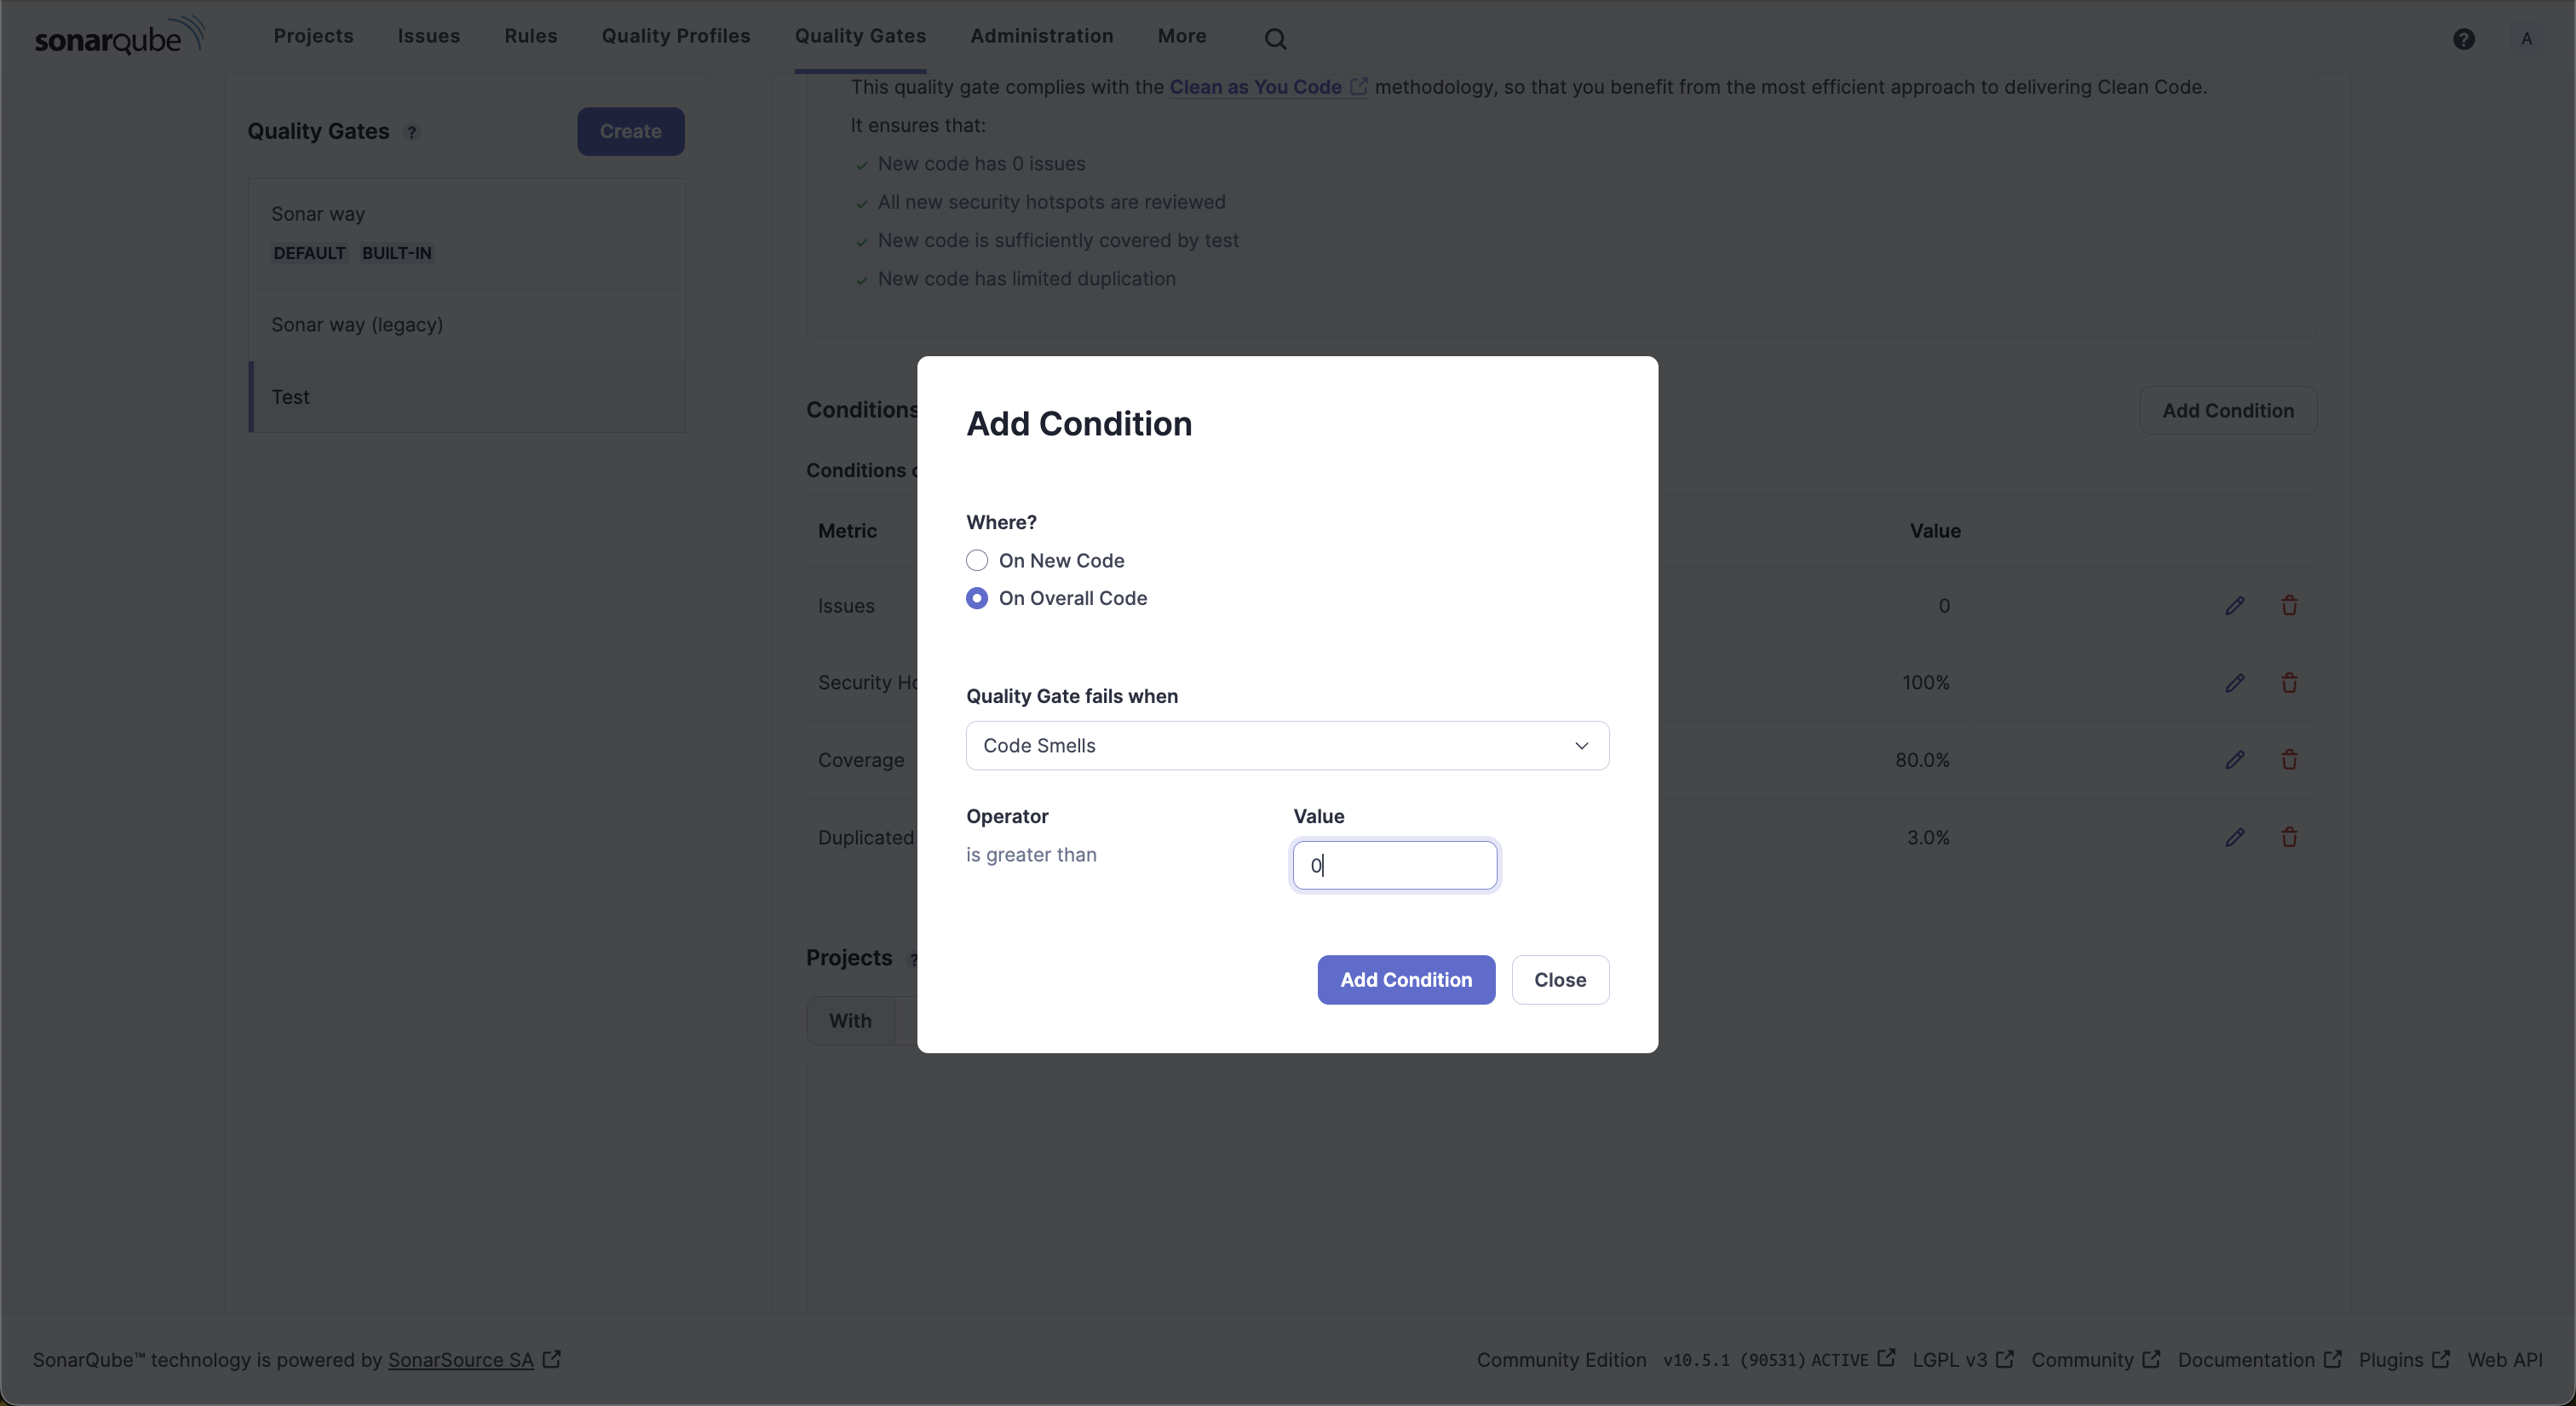Click the edit pencil icon for Coverage
Image resolution: width=2576 pixels, height=1406 pixels.
click(x=2234, y=760)
